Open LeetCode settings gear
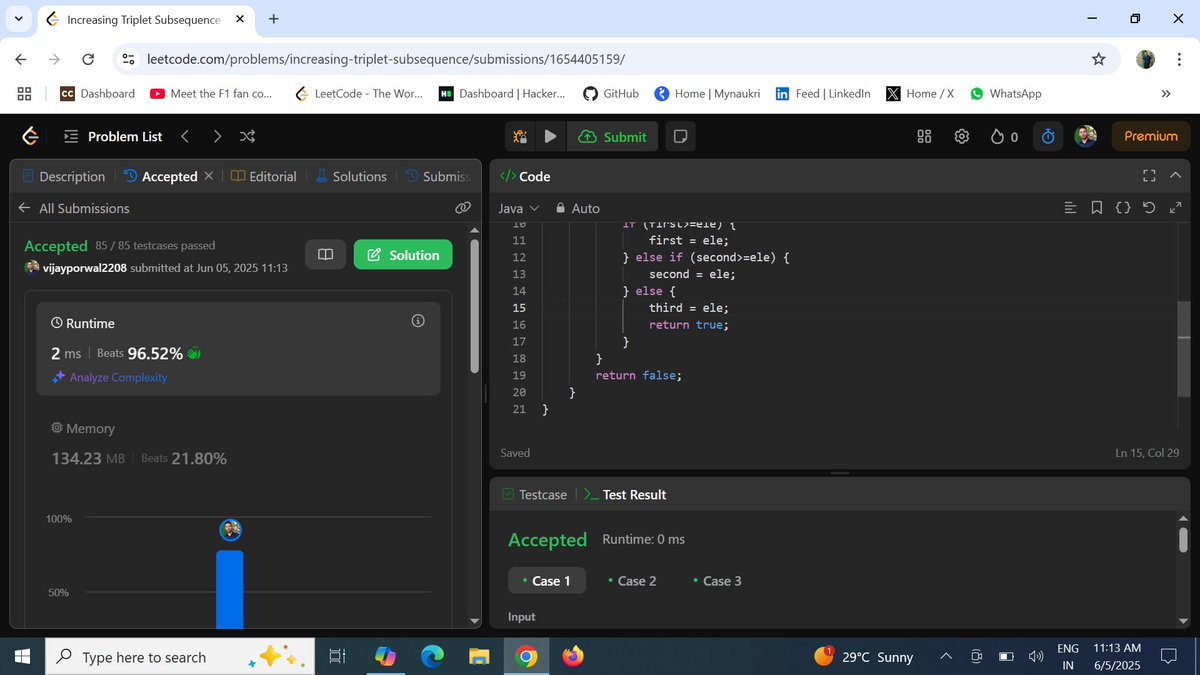 961,136
